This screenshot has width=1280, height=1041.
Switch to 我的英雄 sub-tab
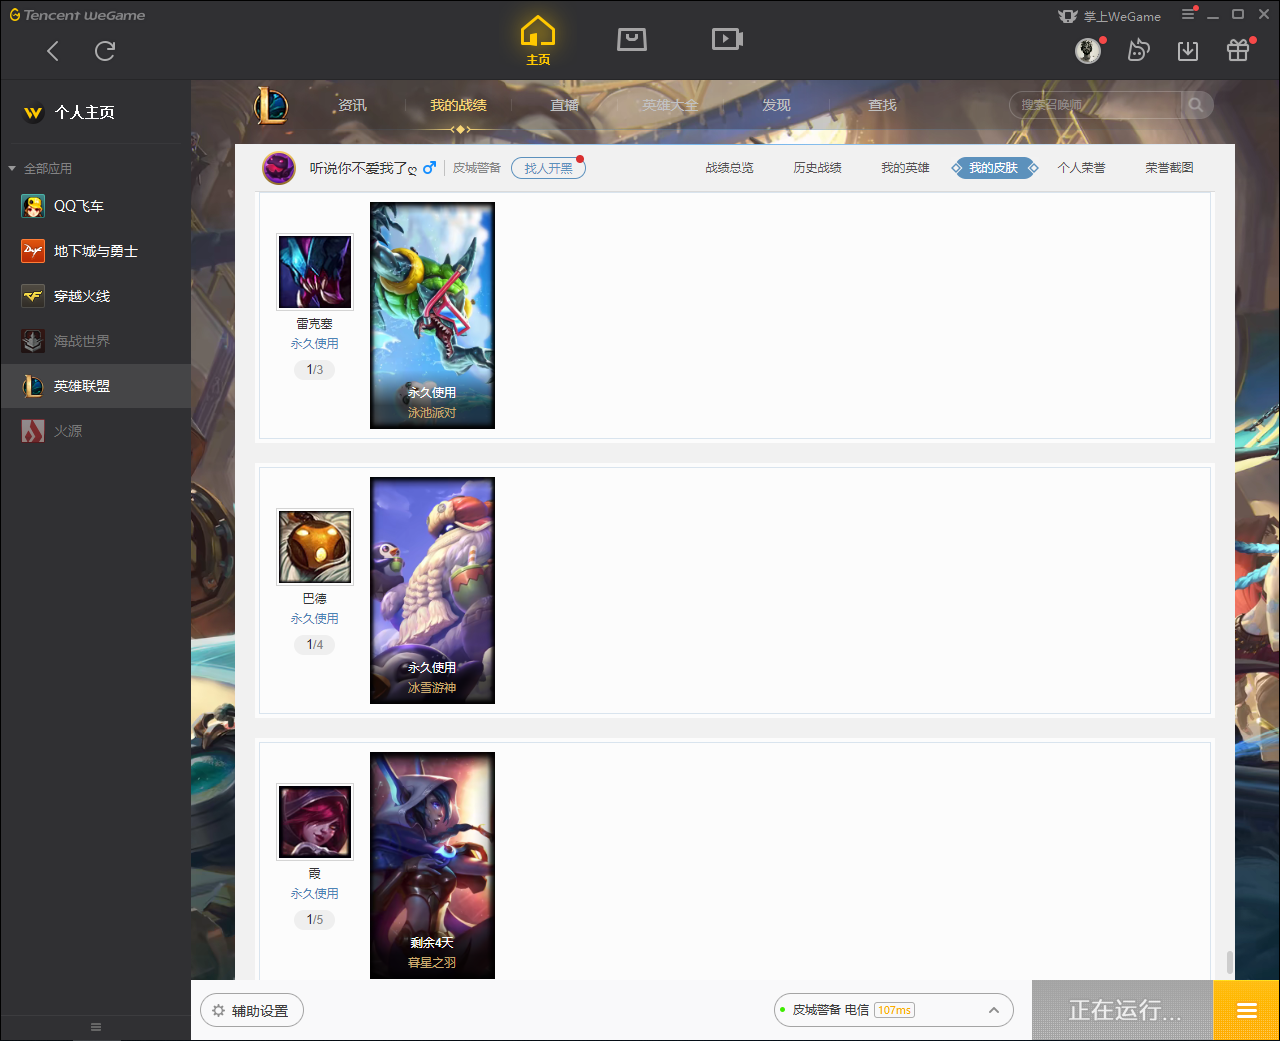(905, 168)
